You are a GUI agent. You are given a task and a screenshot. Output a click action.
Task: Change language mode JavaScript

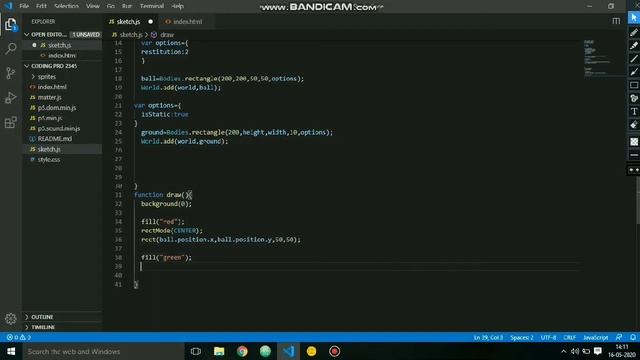(x=596, y=337)
